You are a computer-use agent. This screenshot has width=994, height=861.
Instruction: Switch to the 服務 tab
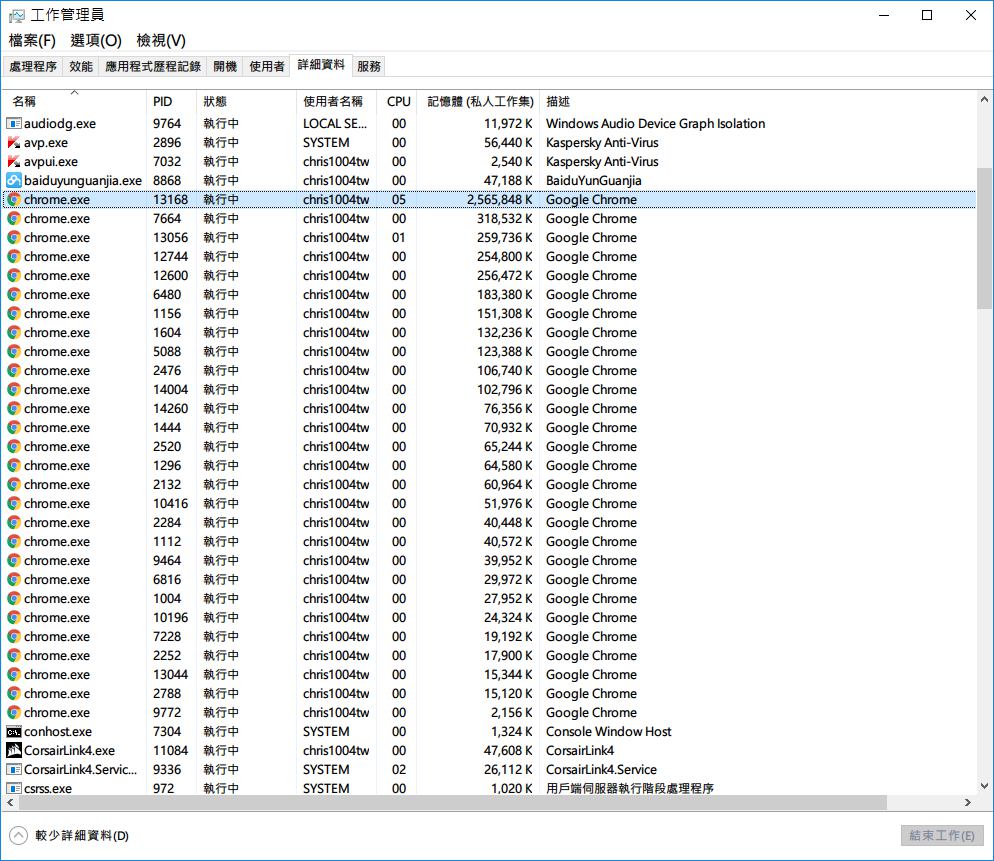click(369, 66)
